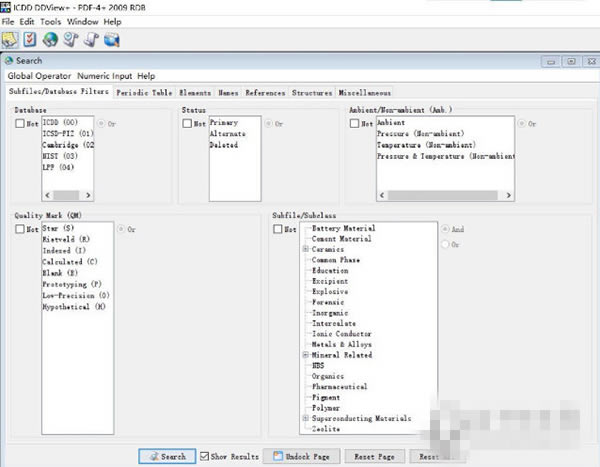Select Primary in the Status list
The height and width of the screenshot is (467, 600).
pos(224,123)
